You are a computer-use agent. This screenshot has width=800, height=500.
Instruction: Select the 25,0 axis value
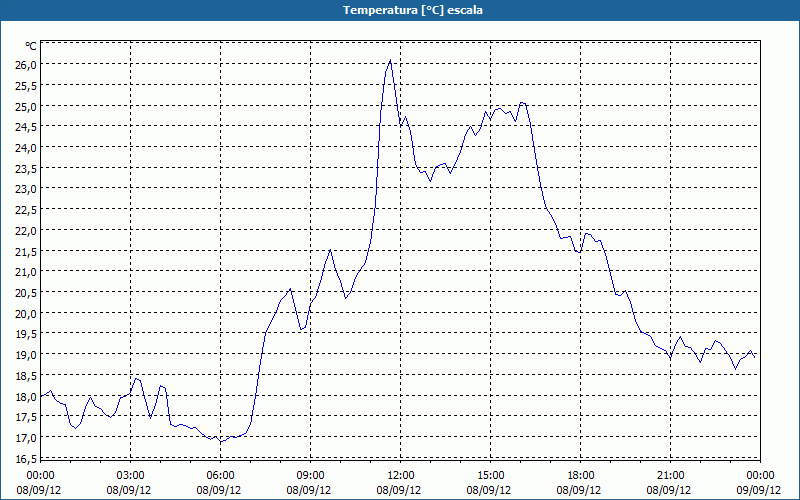26,106
